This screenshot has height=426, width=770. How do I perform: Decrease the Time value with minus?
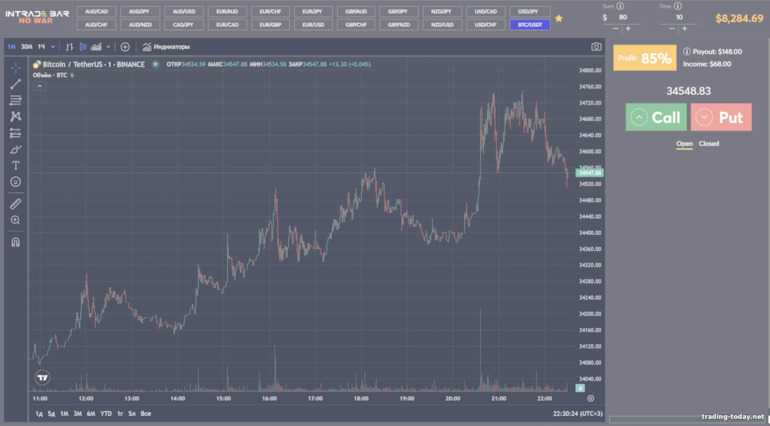pos(672,28)
